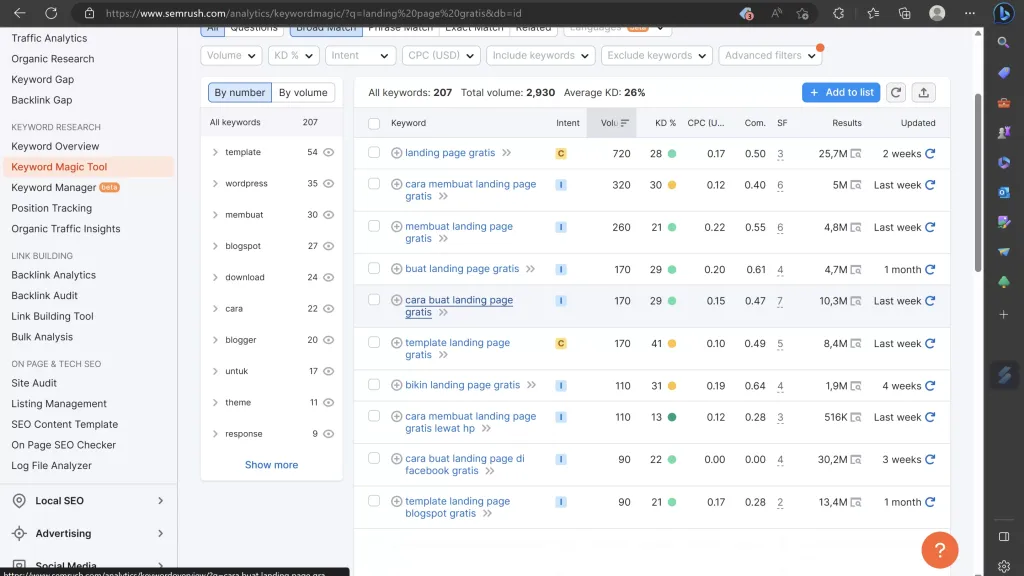
Task: Open the Include keywords dropdown
Action: point(540,56)
